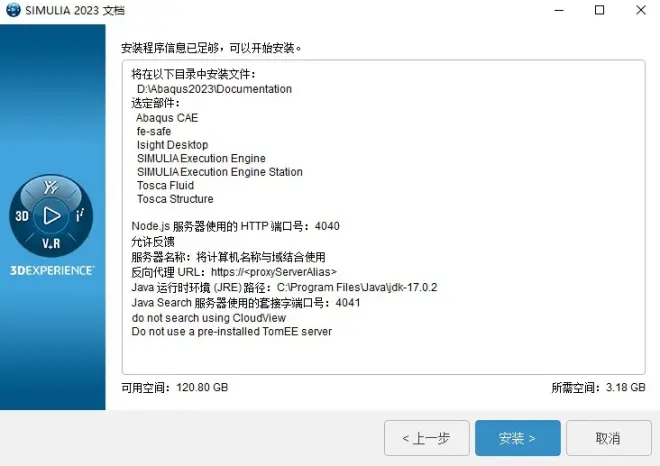This screenshot has height=466, width=660.
Task: Click the 所需空间 3.18 GB label
Action: click(x=598, y=387)
